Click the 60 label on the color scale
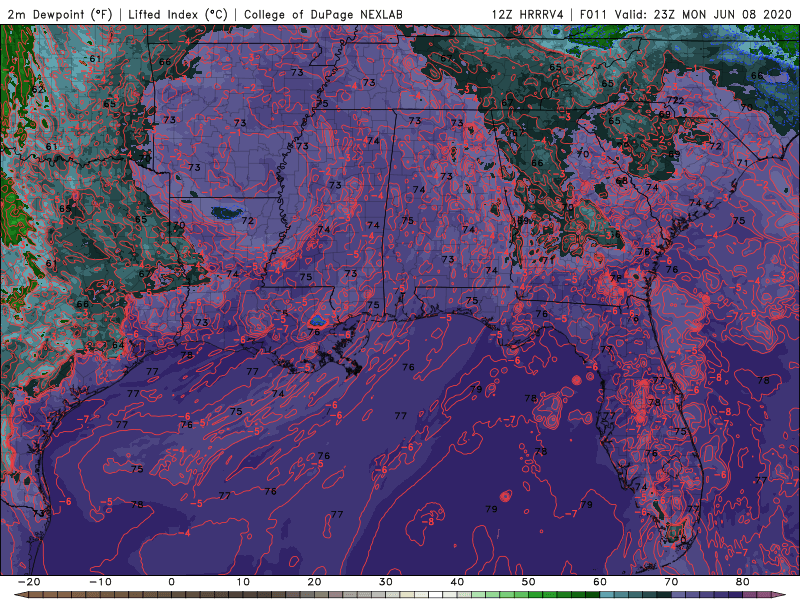This screenshot has width=800, height=600. tap(600, 582)
